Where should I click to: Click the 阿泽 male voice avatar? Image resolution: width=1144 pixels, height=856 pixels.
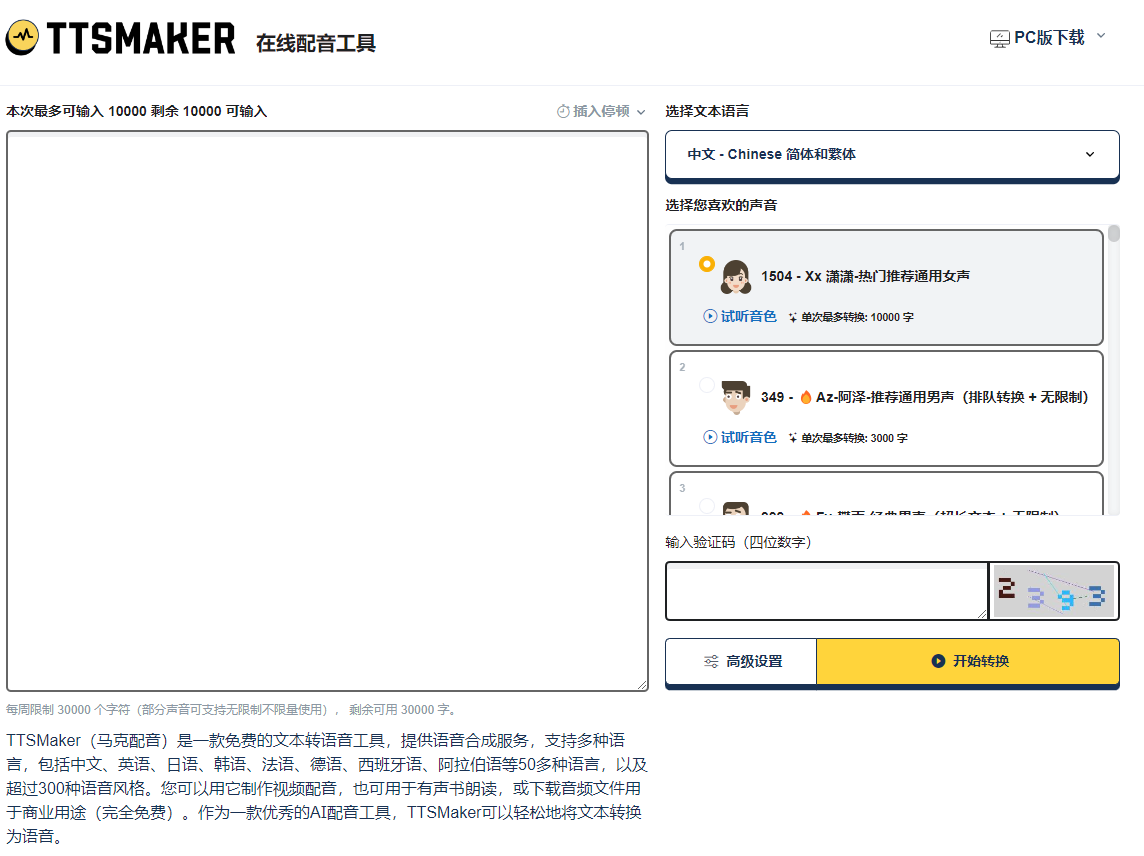(735, 398)
